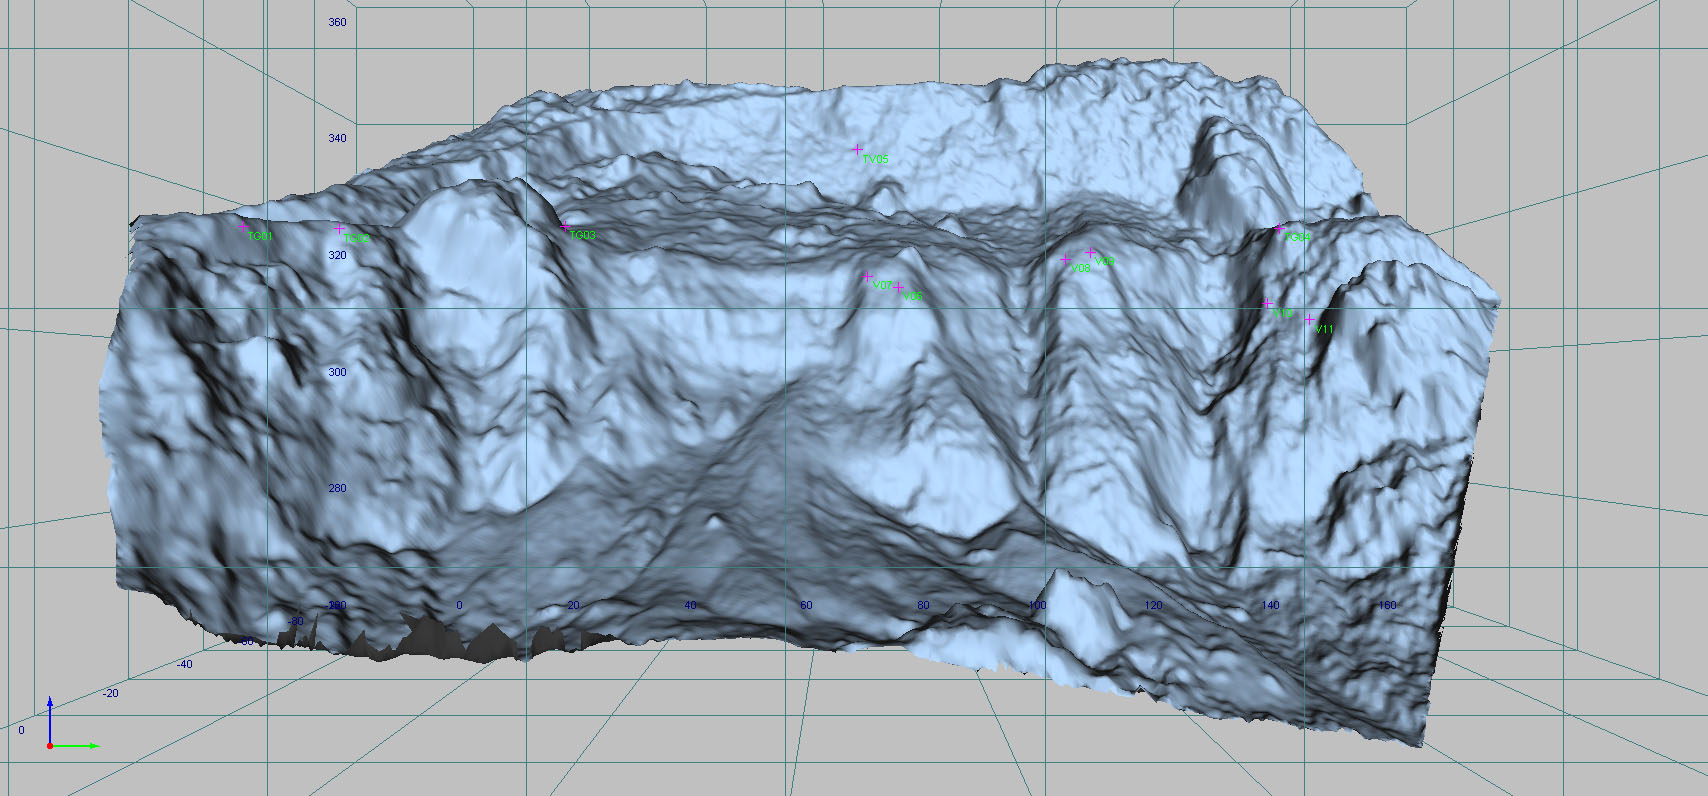Select the V09 point marker
The width and height of the screenshot is (1708, 796).
[1090, 253]
